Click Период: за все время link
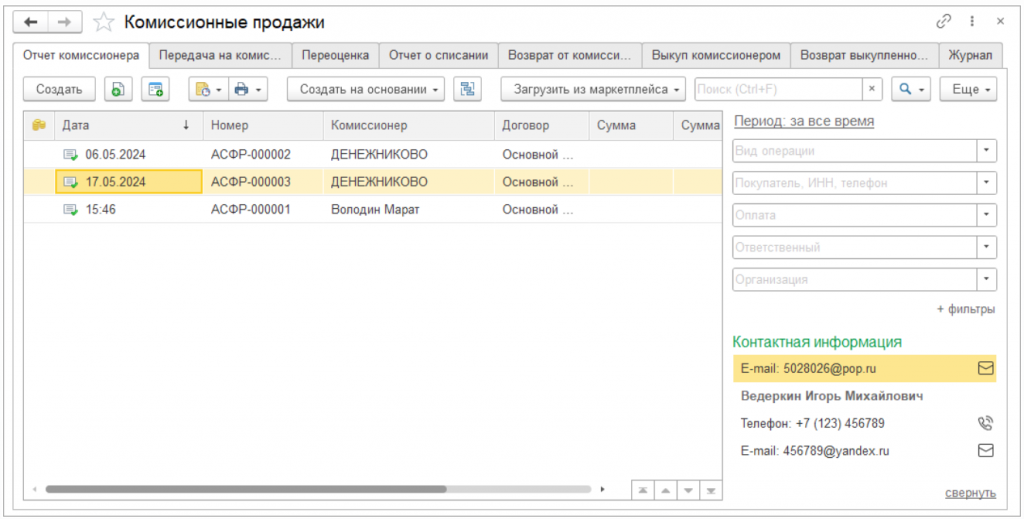The width and height of the screenshot is (1024, 519). (805, 121)
